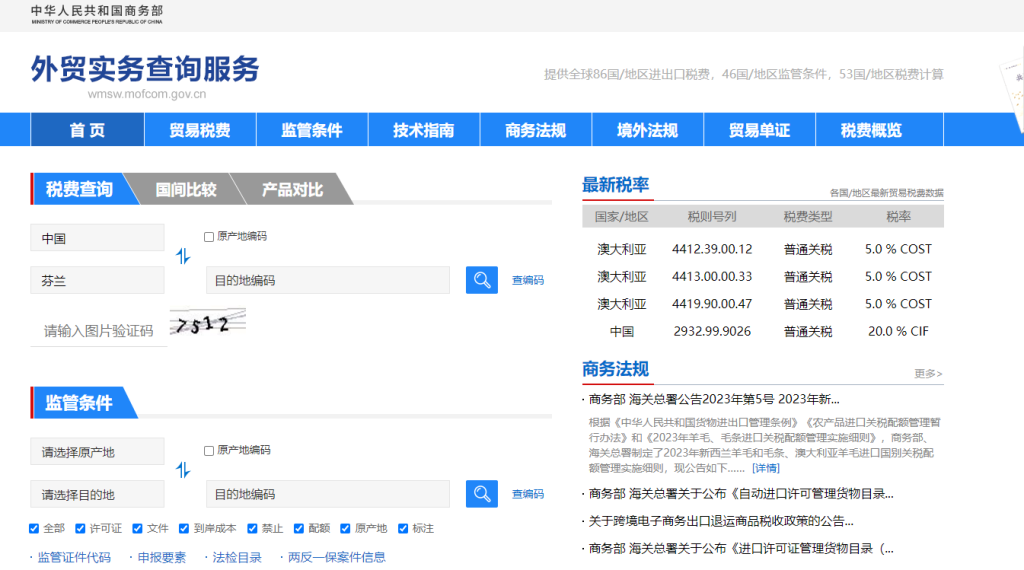Open the 芬兰 destination country selector

pyautogui.click(x=97, y=280)
